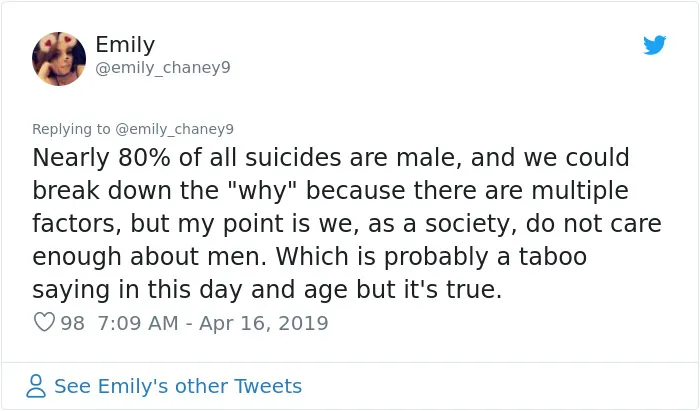
Task: Click the tweet line starting 'factors, but my point'
Action: point(347,224)
